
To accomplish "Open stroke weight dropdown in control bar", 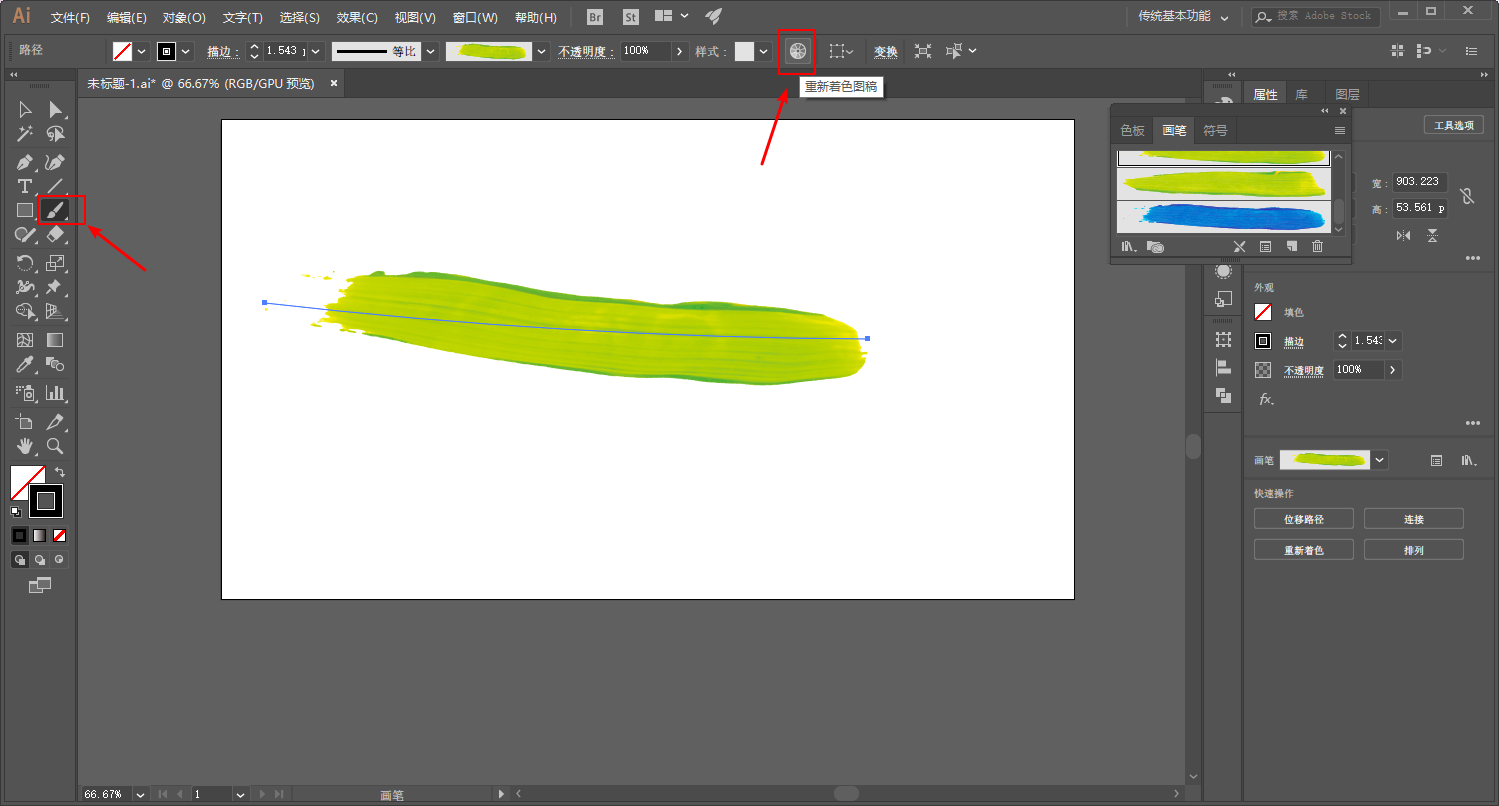I will [x=316, y=51].
